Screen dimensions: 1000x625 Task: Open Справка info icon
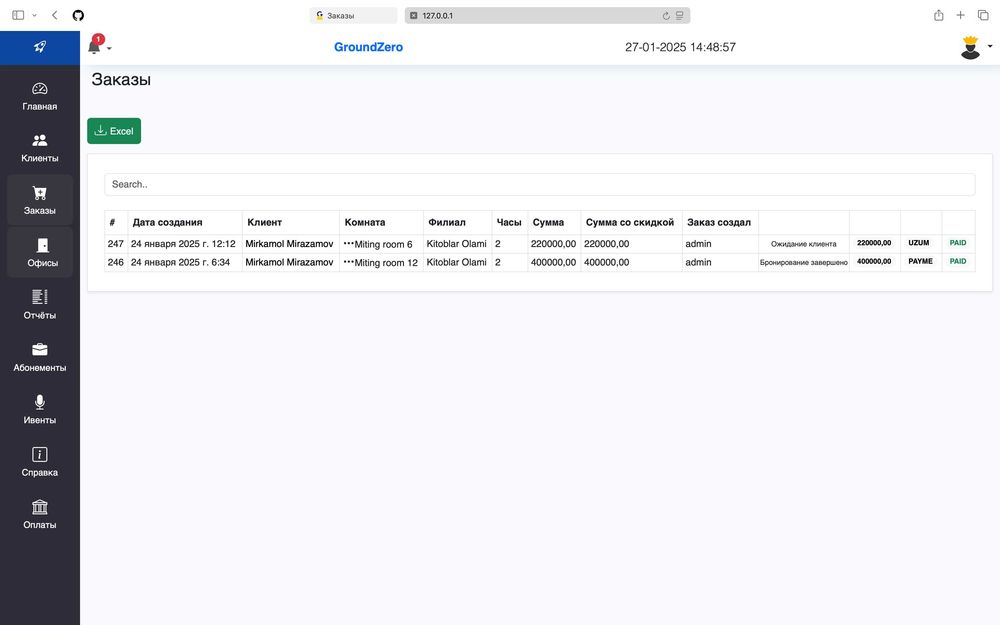[x=40, y=454]
